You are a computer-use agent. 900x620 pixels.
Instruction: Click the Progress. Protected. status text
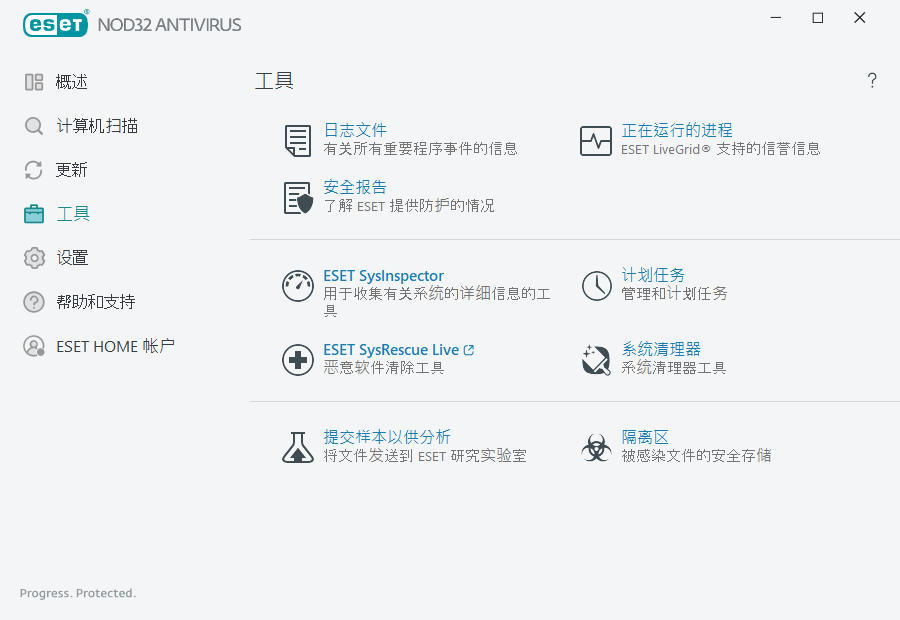[x=77, y=593]
